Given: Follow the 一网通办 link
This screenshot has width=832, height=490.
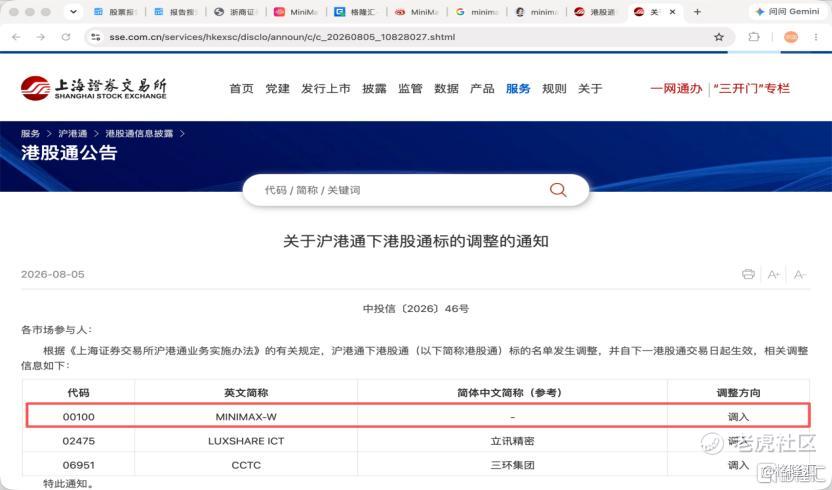Looking at the screenshot, I should 677,89.
